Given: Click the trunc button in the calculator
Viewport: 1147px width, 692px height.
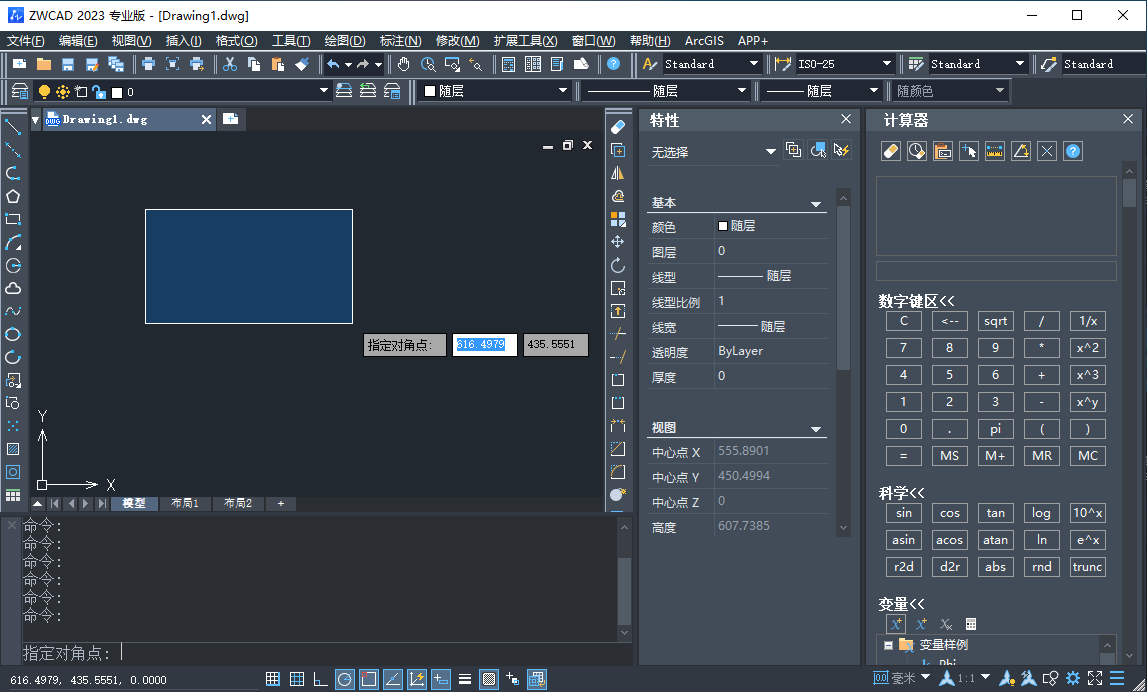Looking at the screenshot, I should (x=1088, y=567).
